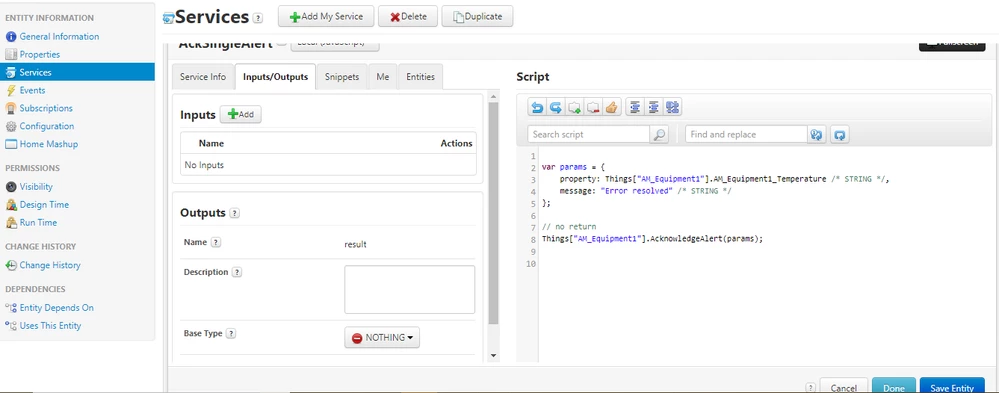Comment selected script lines icon
Screen dimensions: 999x393
tap(574, 108)
